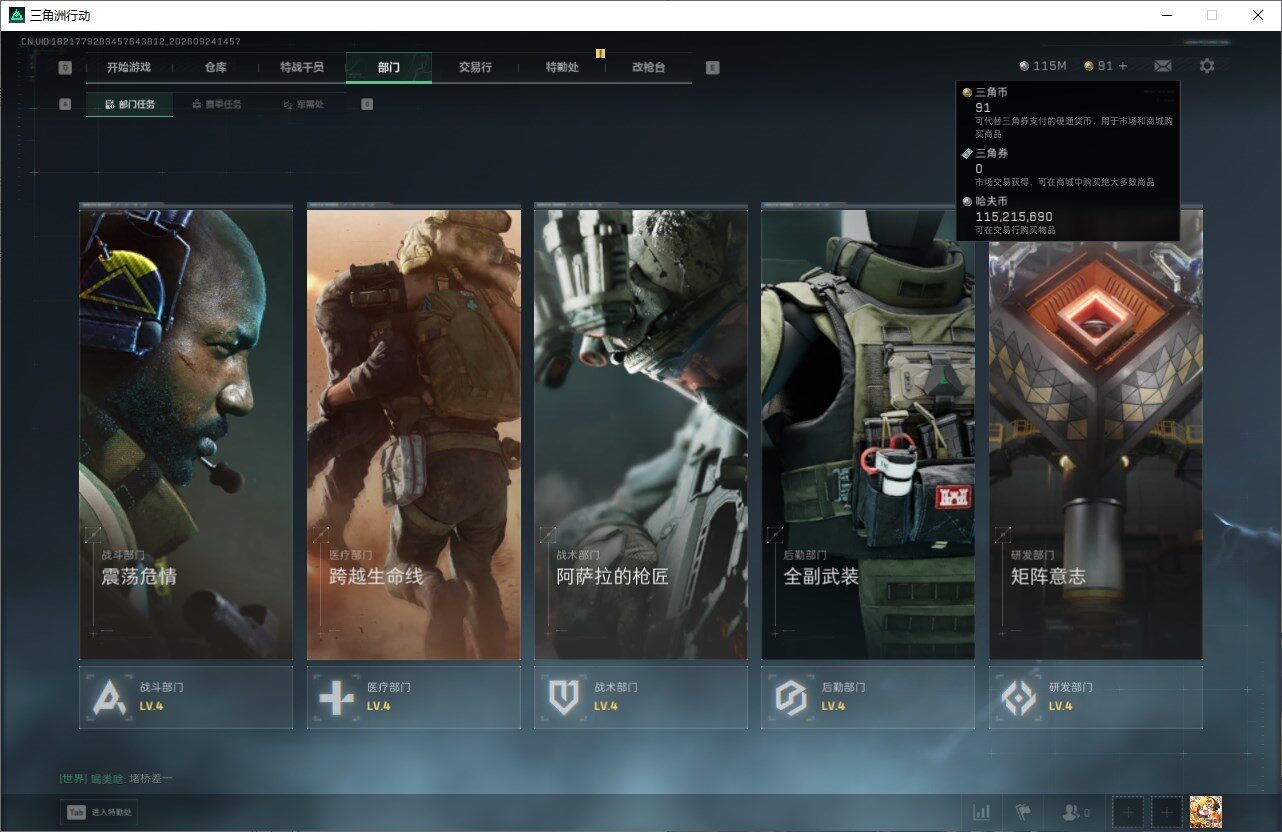This screenshot has height=832, width=1282.
Task: Click the A key hint before 部门任务
Action: coord(65,104)
